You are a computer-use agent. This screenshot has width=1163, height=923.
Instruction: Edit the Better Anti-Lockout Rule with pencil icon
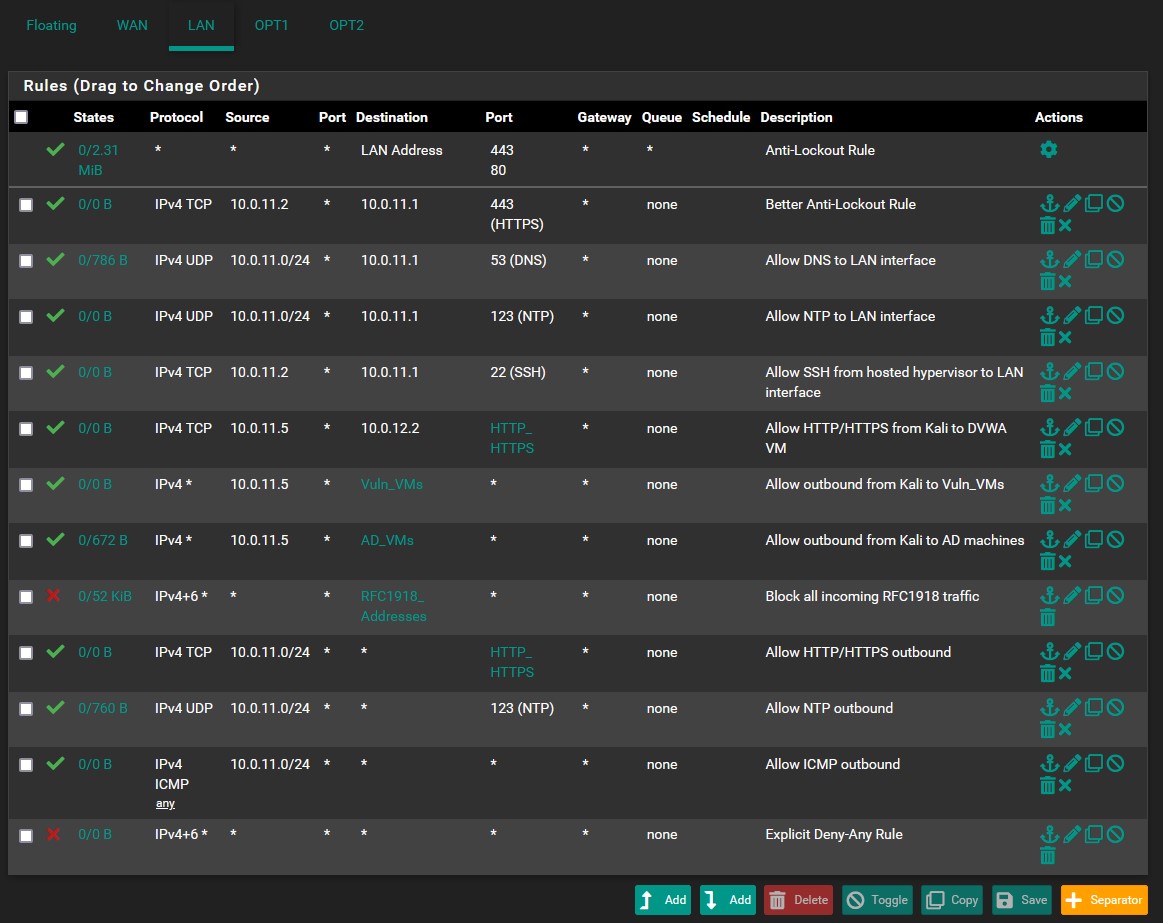(x=1072, y=204)
